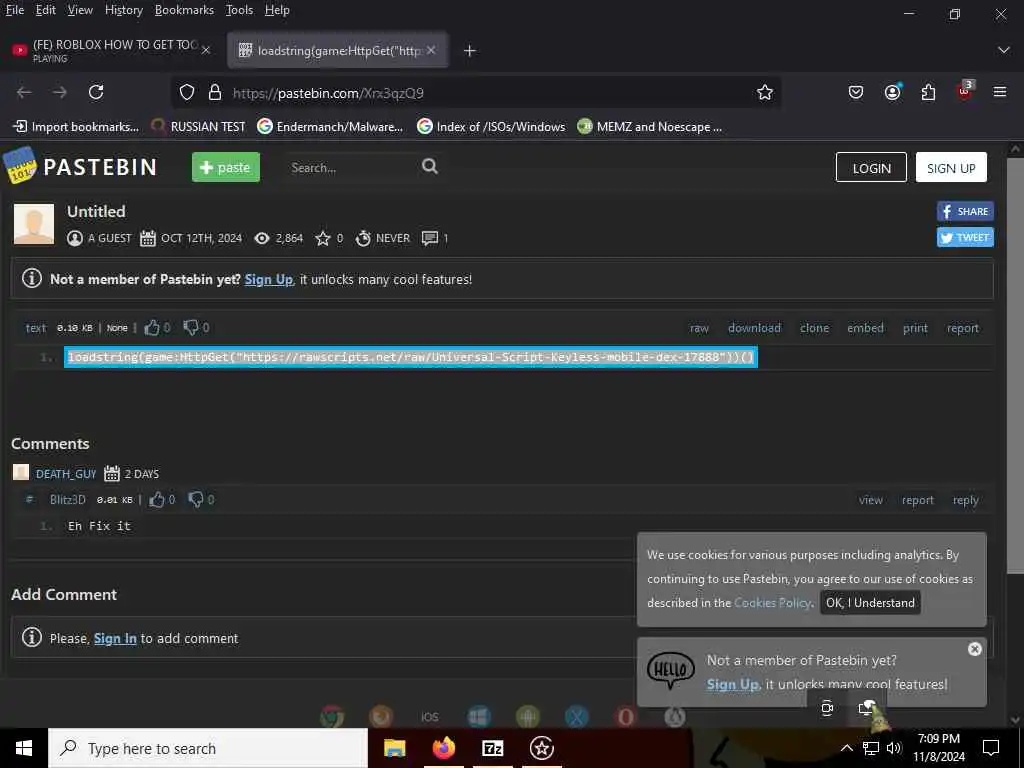Open the View menu
The image size is (1024, 768).
click(x=80, y=10)
